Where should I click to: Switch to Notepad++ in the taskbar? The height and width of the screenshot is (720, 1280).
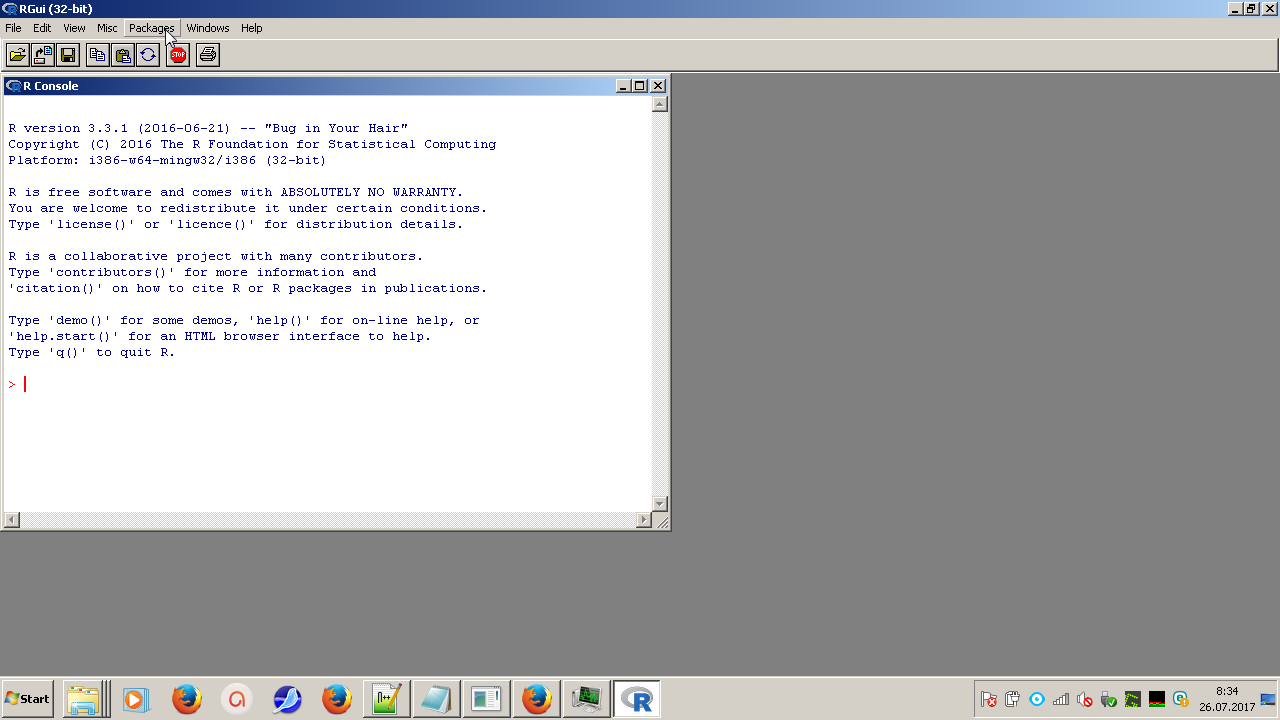(387, 699)
